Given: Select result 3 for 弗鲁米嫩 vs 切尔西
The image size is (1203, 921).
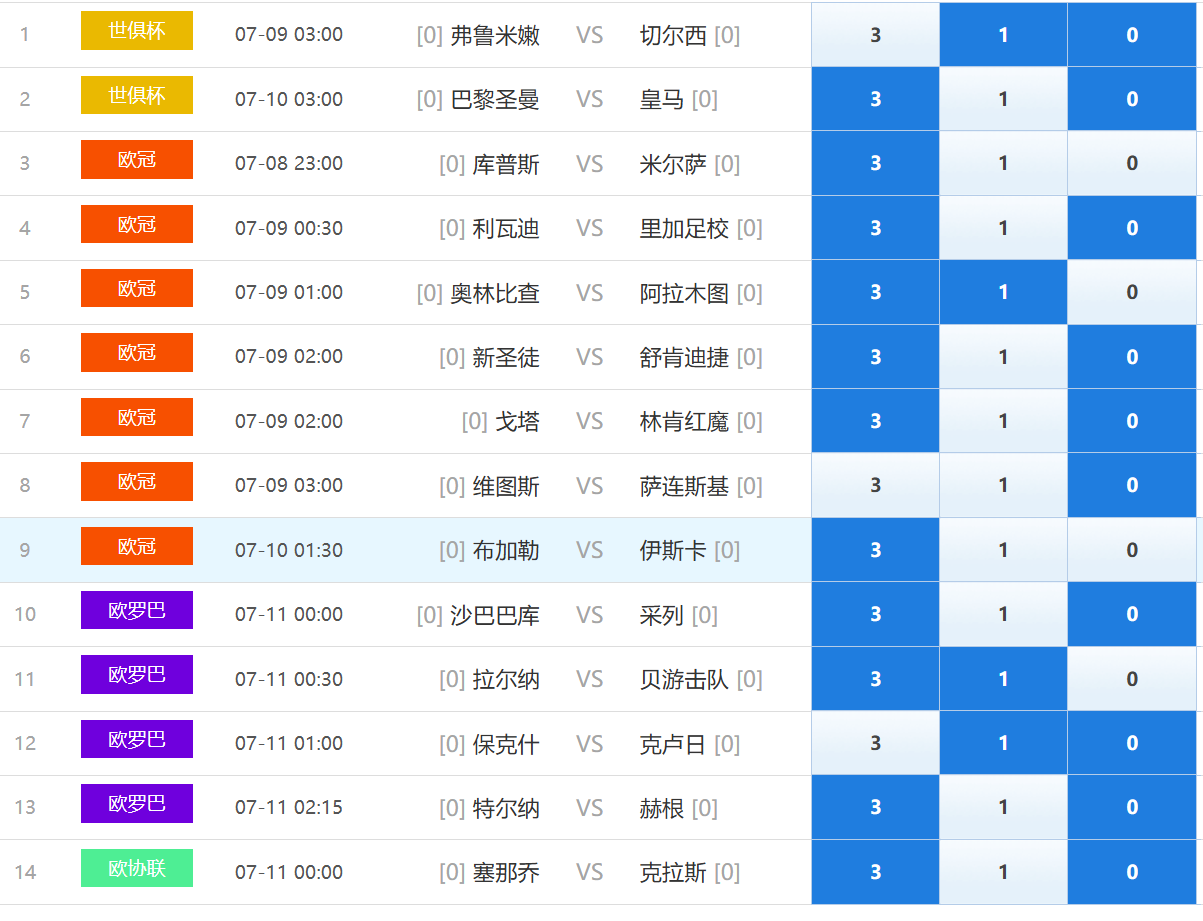Looking at the screenshot, I should click(875, 35).
